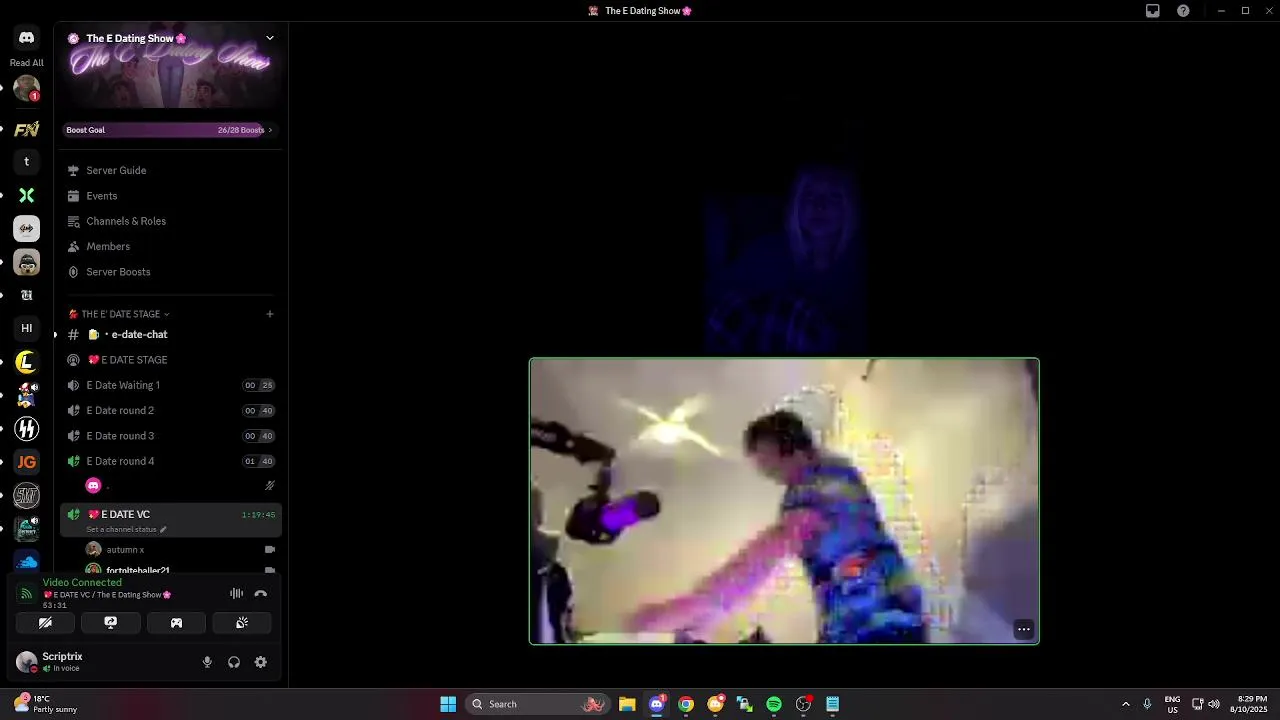Toggle microphone mute
The image size is (1280, 720).
tap(207, 662)
